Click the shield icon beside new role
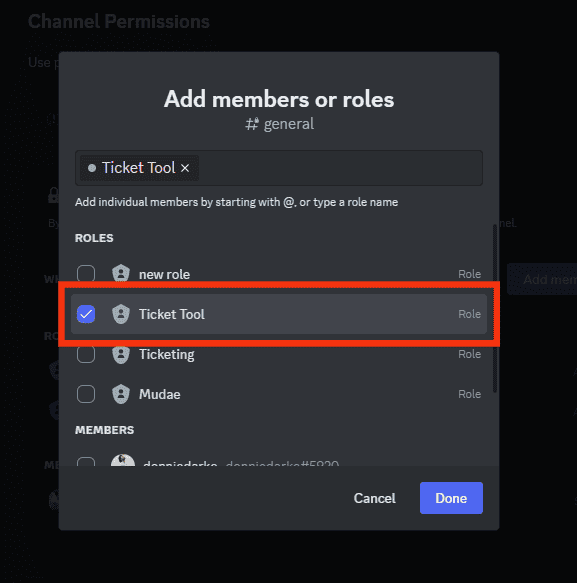 coord(121,273)
